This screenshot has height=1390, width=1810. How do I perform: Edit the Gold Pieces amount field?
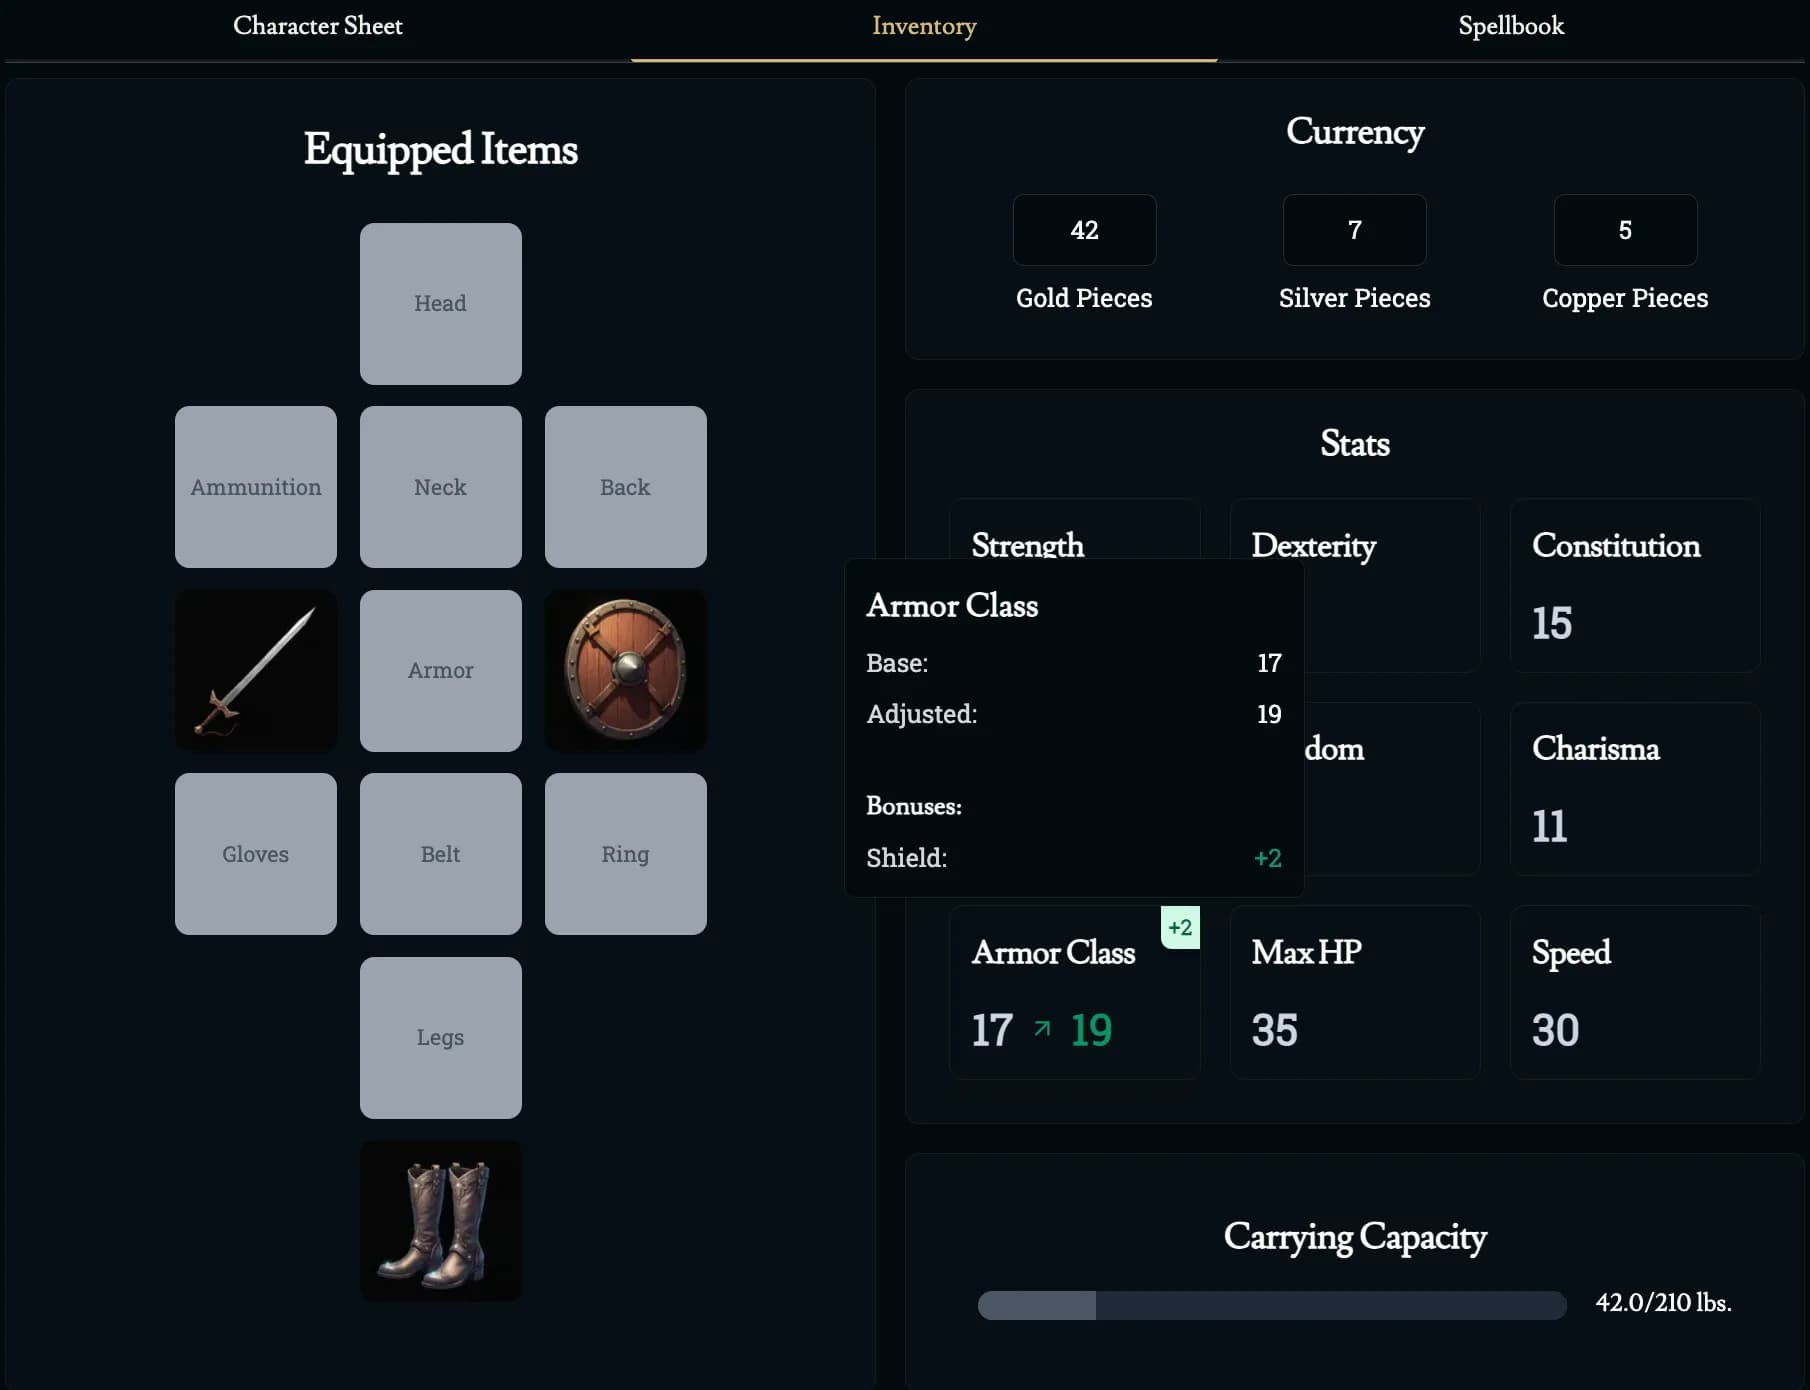tap(1085, 230)
